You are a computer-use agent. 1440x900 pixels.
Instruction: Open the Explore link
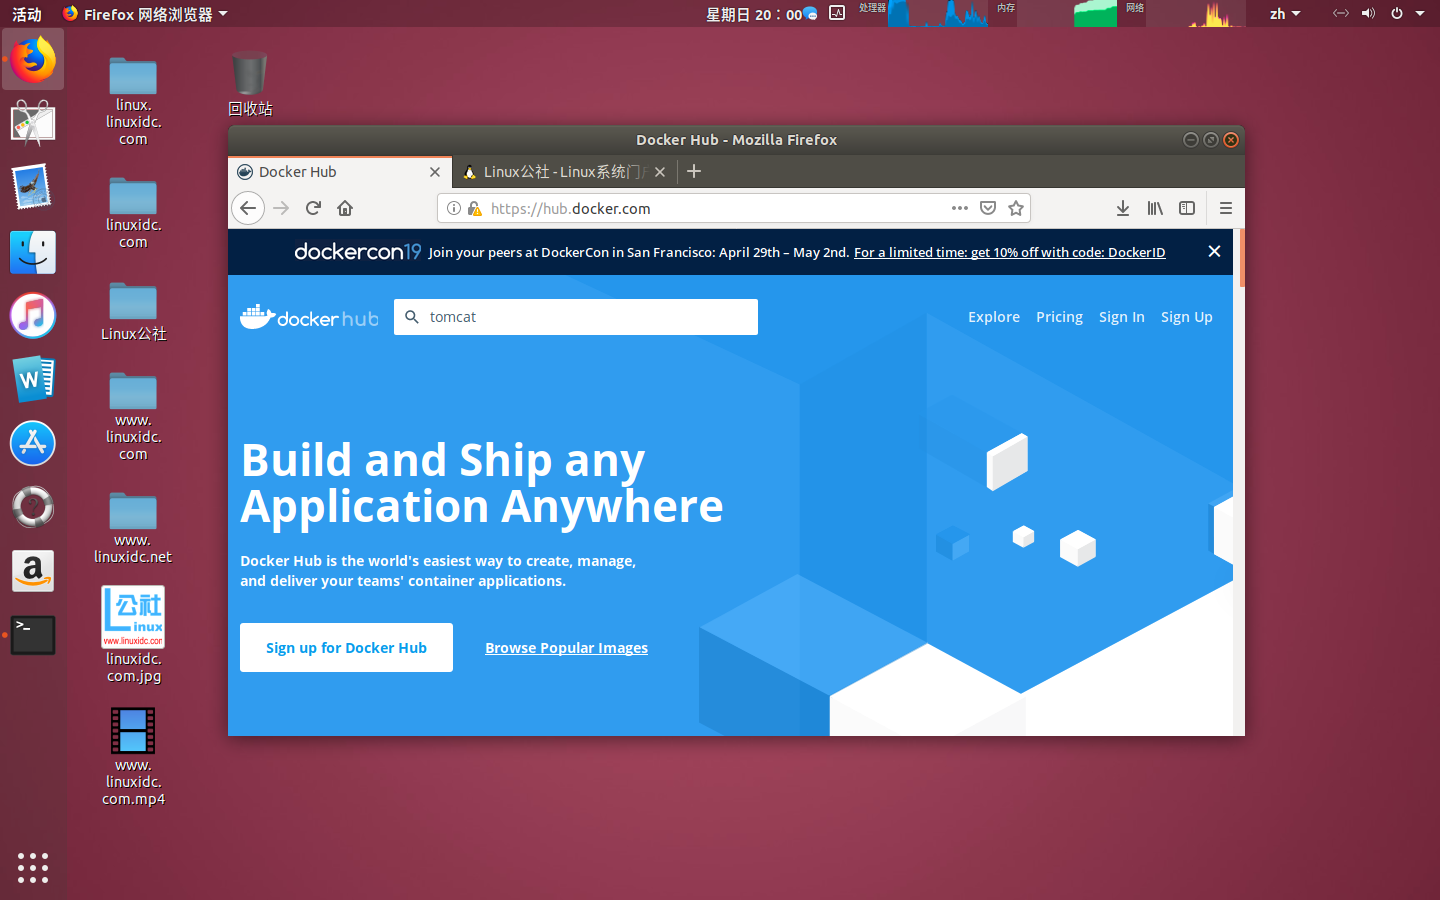tap(994, 317)
